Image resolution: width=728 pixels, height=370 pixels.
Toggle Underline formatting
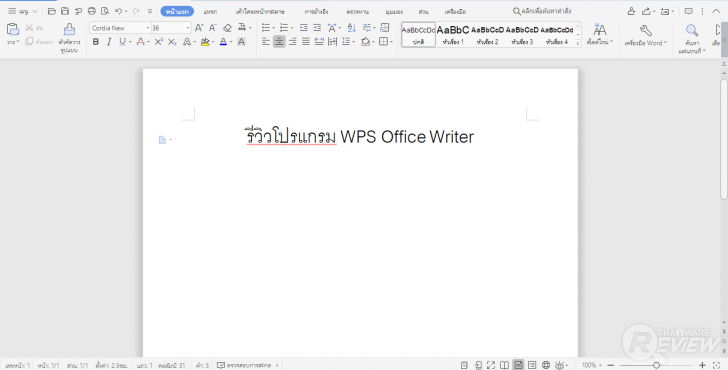[x=122, y=42]
